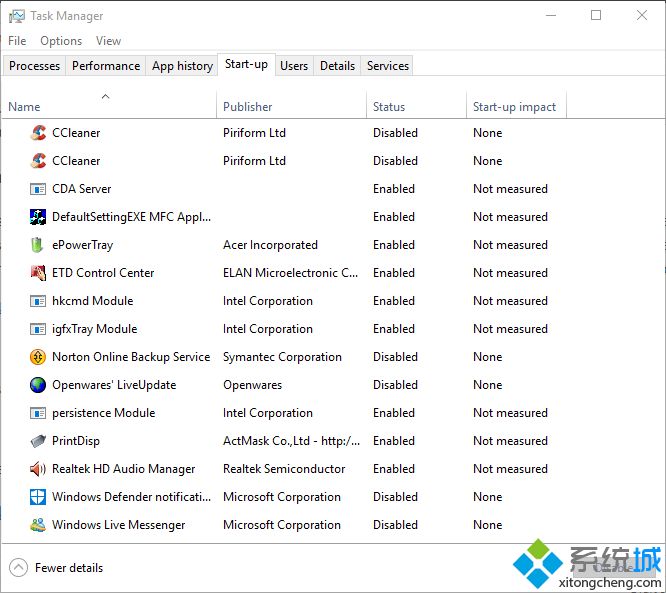Click the ETD Control Center icon
The height and width of the screenshot is (593, 666).
pos(38,273)
